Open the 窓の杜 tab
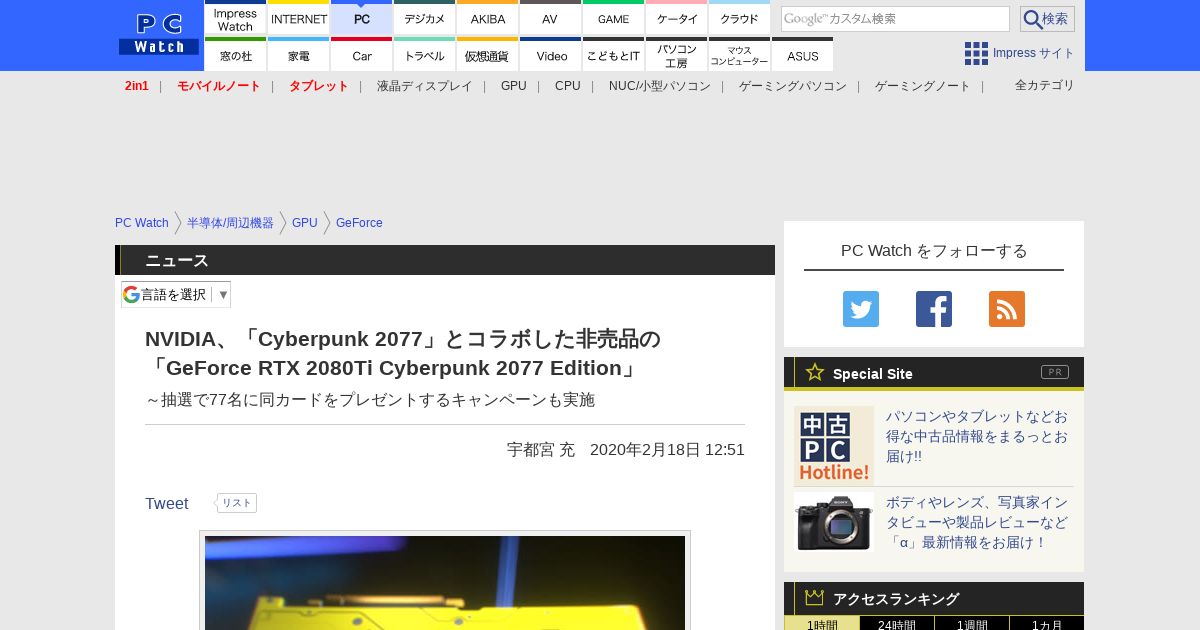The height and width of the screenshot is (630, 1200). click(x=235, y=55)
